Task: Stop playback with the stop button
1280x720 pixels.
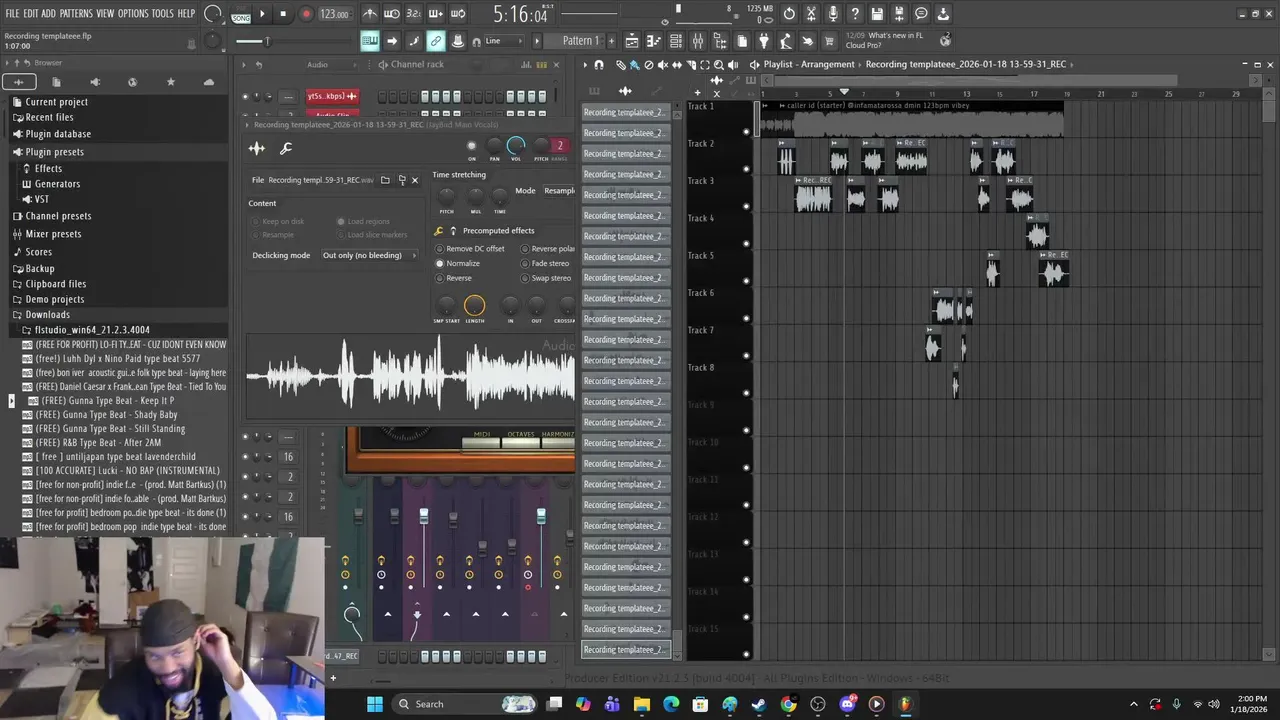Action: 283,14
